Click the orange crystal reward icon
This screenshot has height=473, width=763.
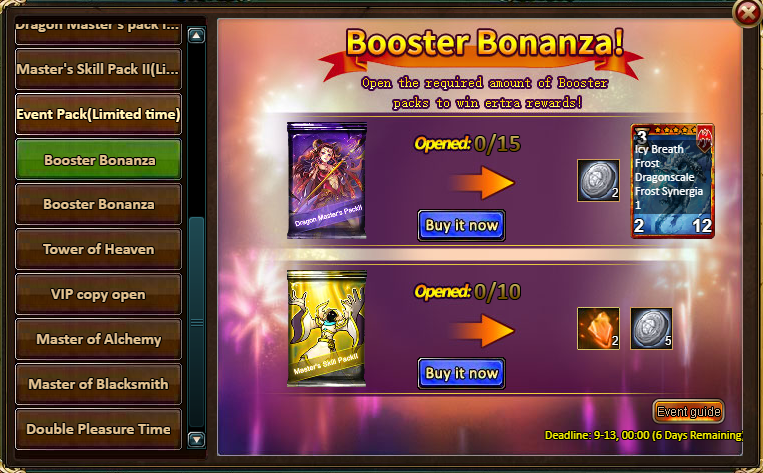[x=598, y=328]
